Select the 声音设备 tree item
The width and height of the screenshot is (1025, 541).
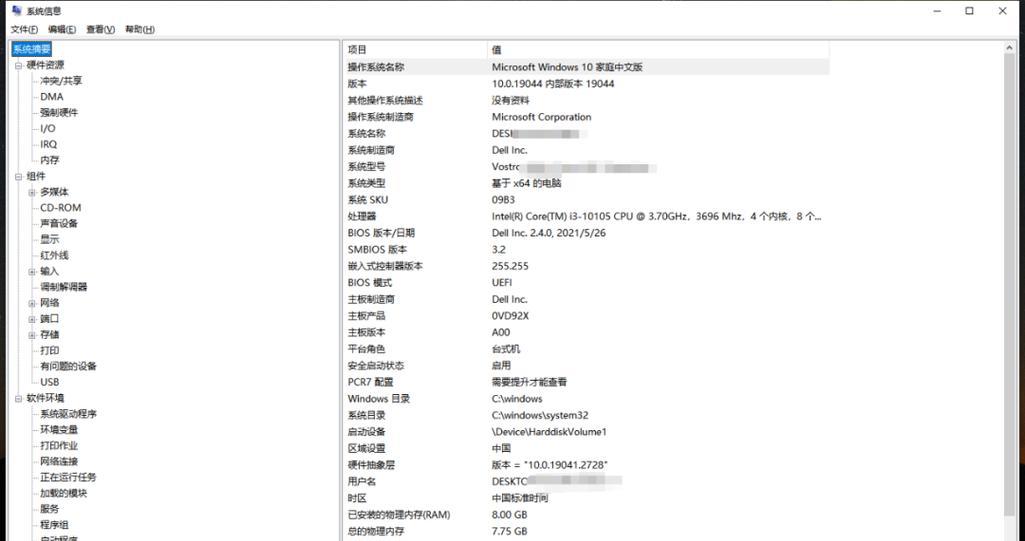pyautogui.click(x=59, y=223)
